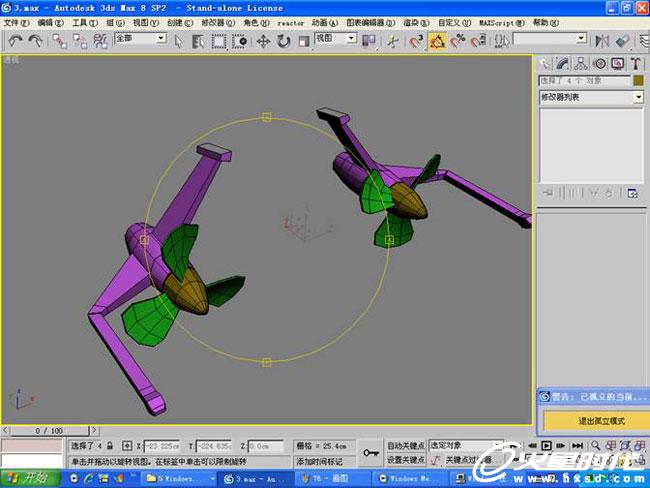
Task: Open the reference coordinate system dropdown 视图
Action: coord(336,39)
